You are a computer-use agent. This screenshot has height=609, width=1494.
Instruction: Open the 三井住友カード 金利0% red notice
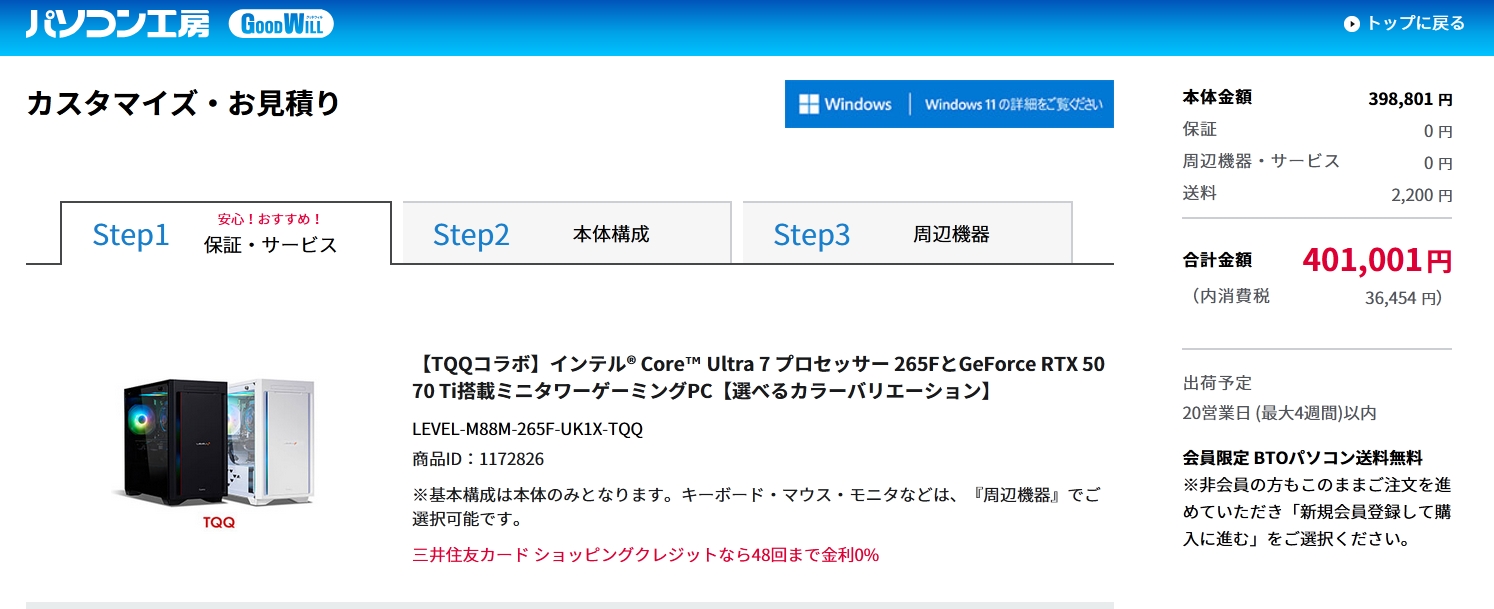point(645,554)
